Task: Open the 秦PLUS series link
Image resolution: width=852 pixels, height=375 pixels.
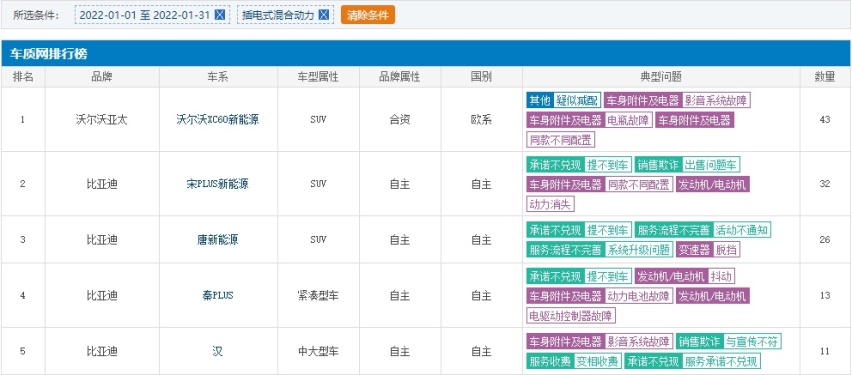Action: (x=218, y=296)
